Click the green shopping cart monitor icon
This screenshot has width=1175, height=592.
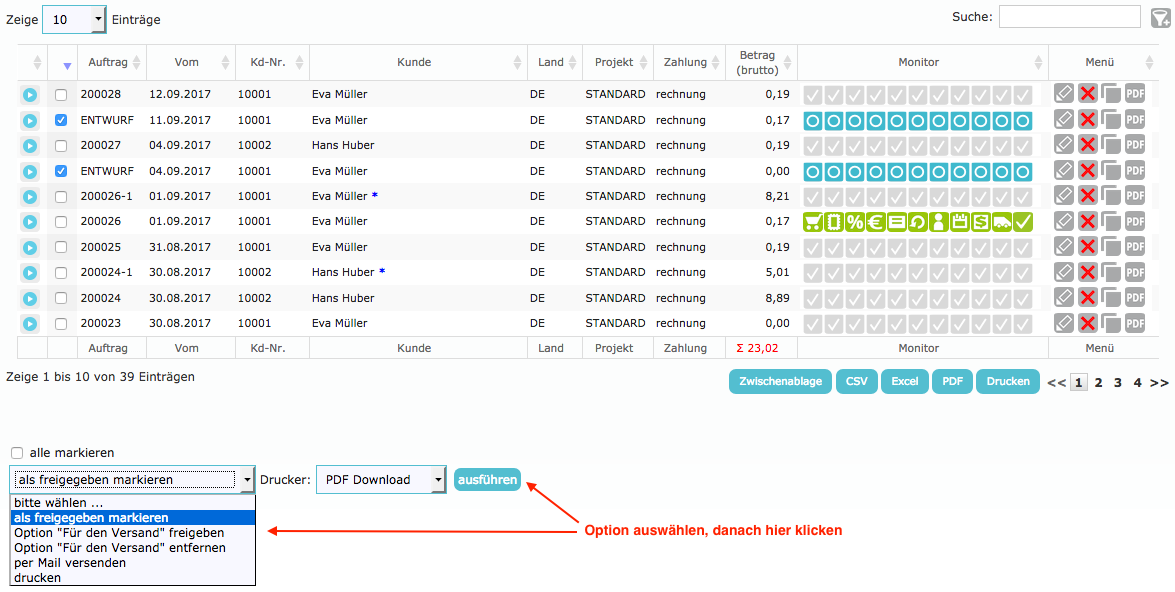[813, 222]
